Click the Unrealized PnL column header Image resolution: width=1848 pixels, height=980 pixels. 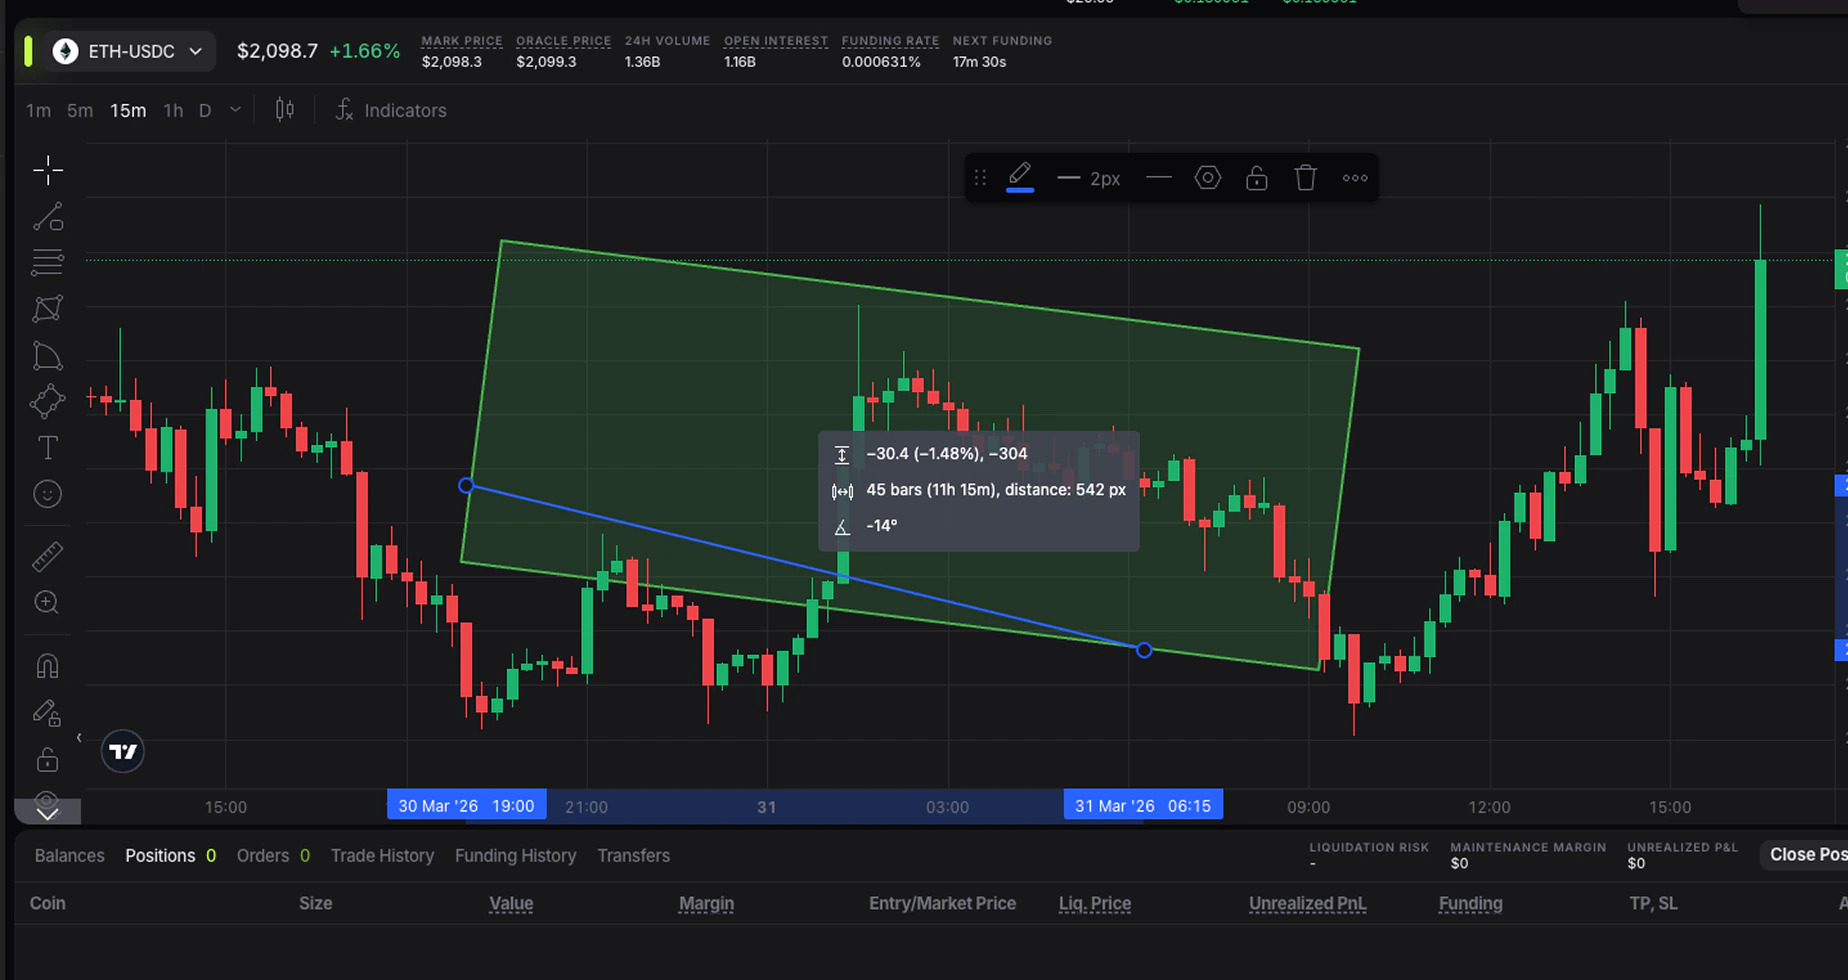tap(1307, 904)
